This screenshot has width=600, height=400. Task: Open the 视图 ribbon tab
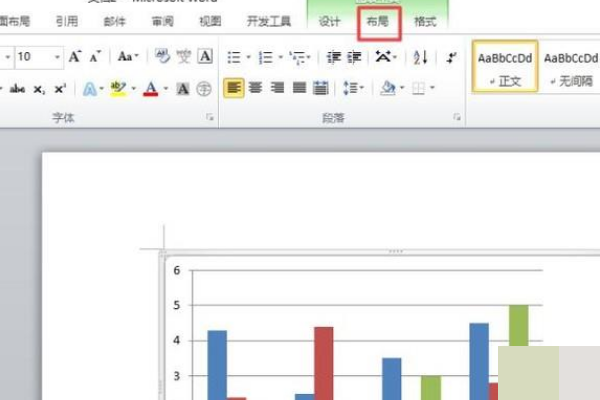(x=210, y=21)
